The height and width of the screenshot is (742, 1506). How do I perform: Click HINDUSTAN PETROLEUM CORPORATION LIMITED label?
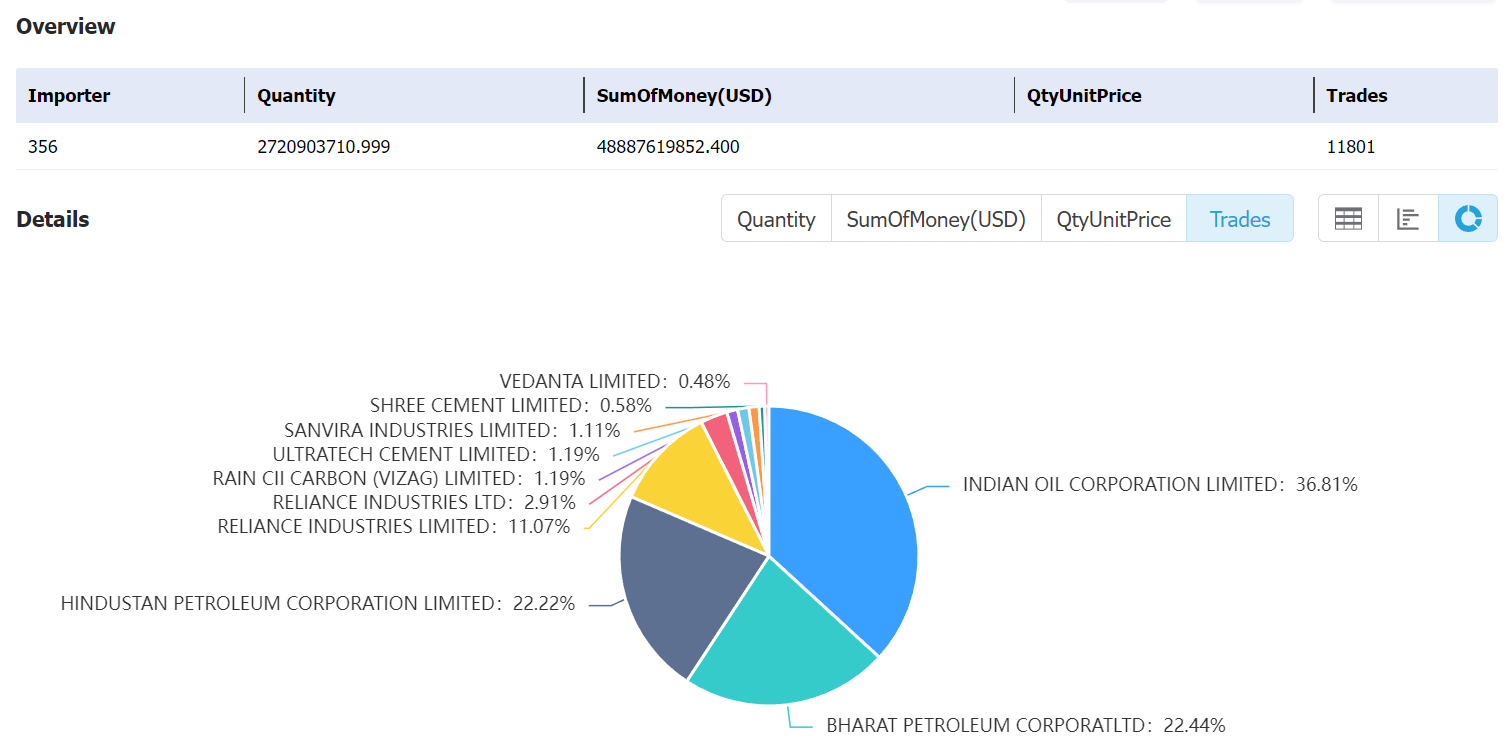(318, 604)
